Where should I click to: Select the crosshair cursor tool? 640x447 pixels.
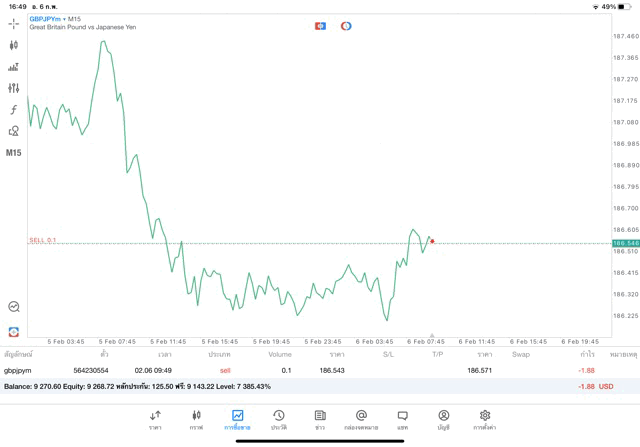point(13,22)
